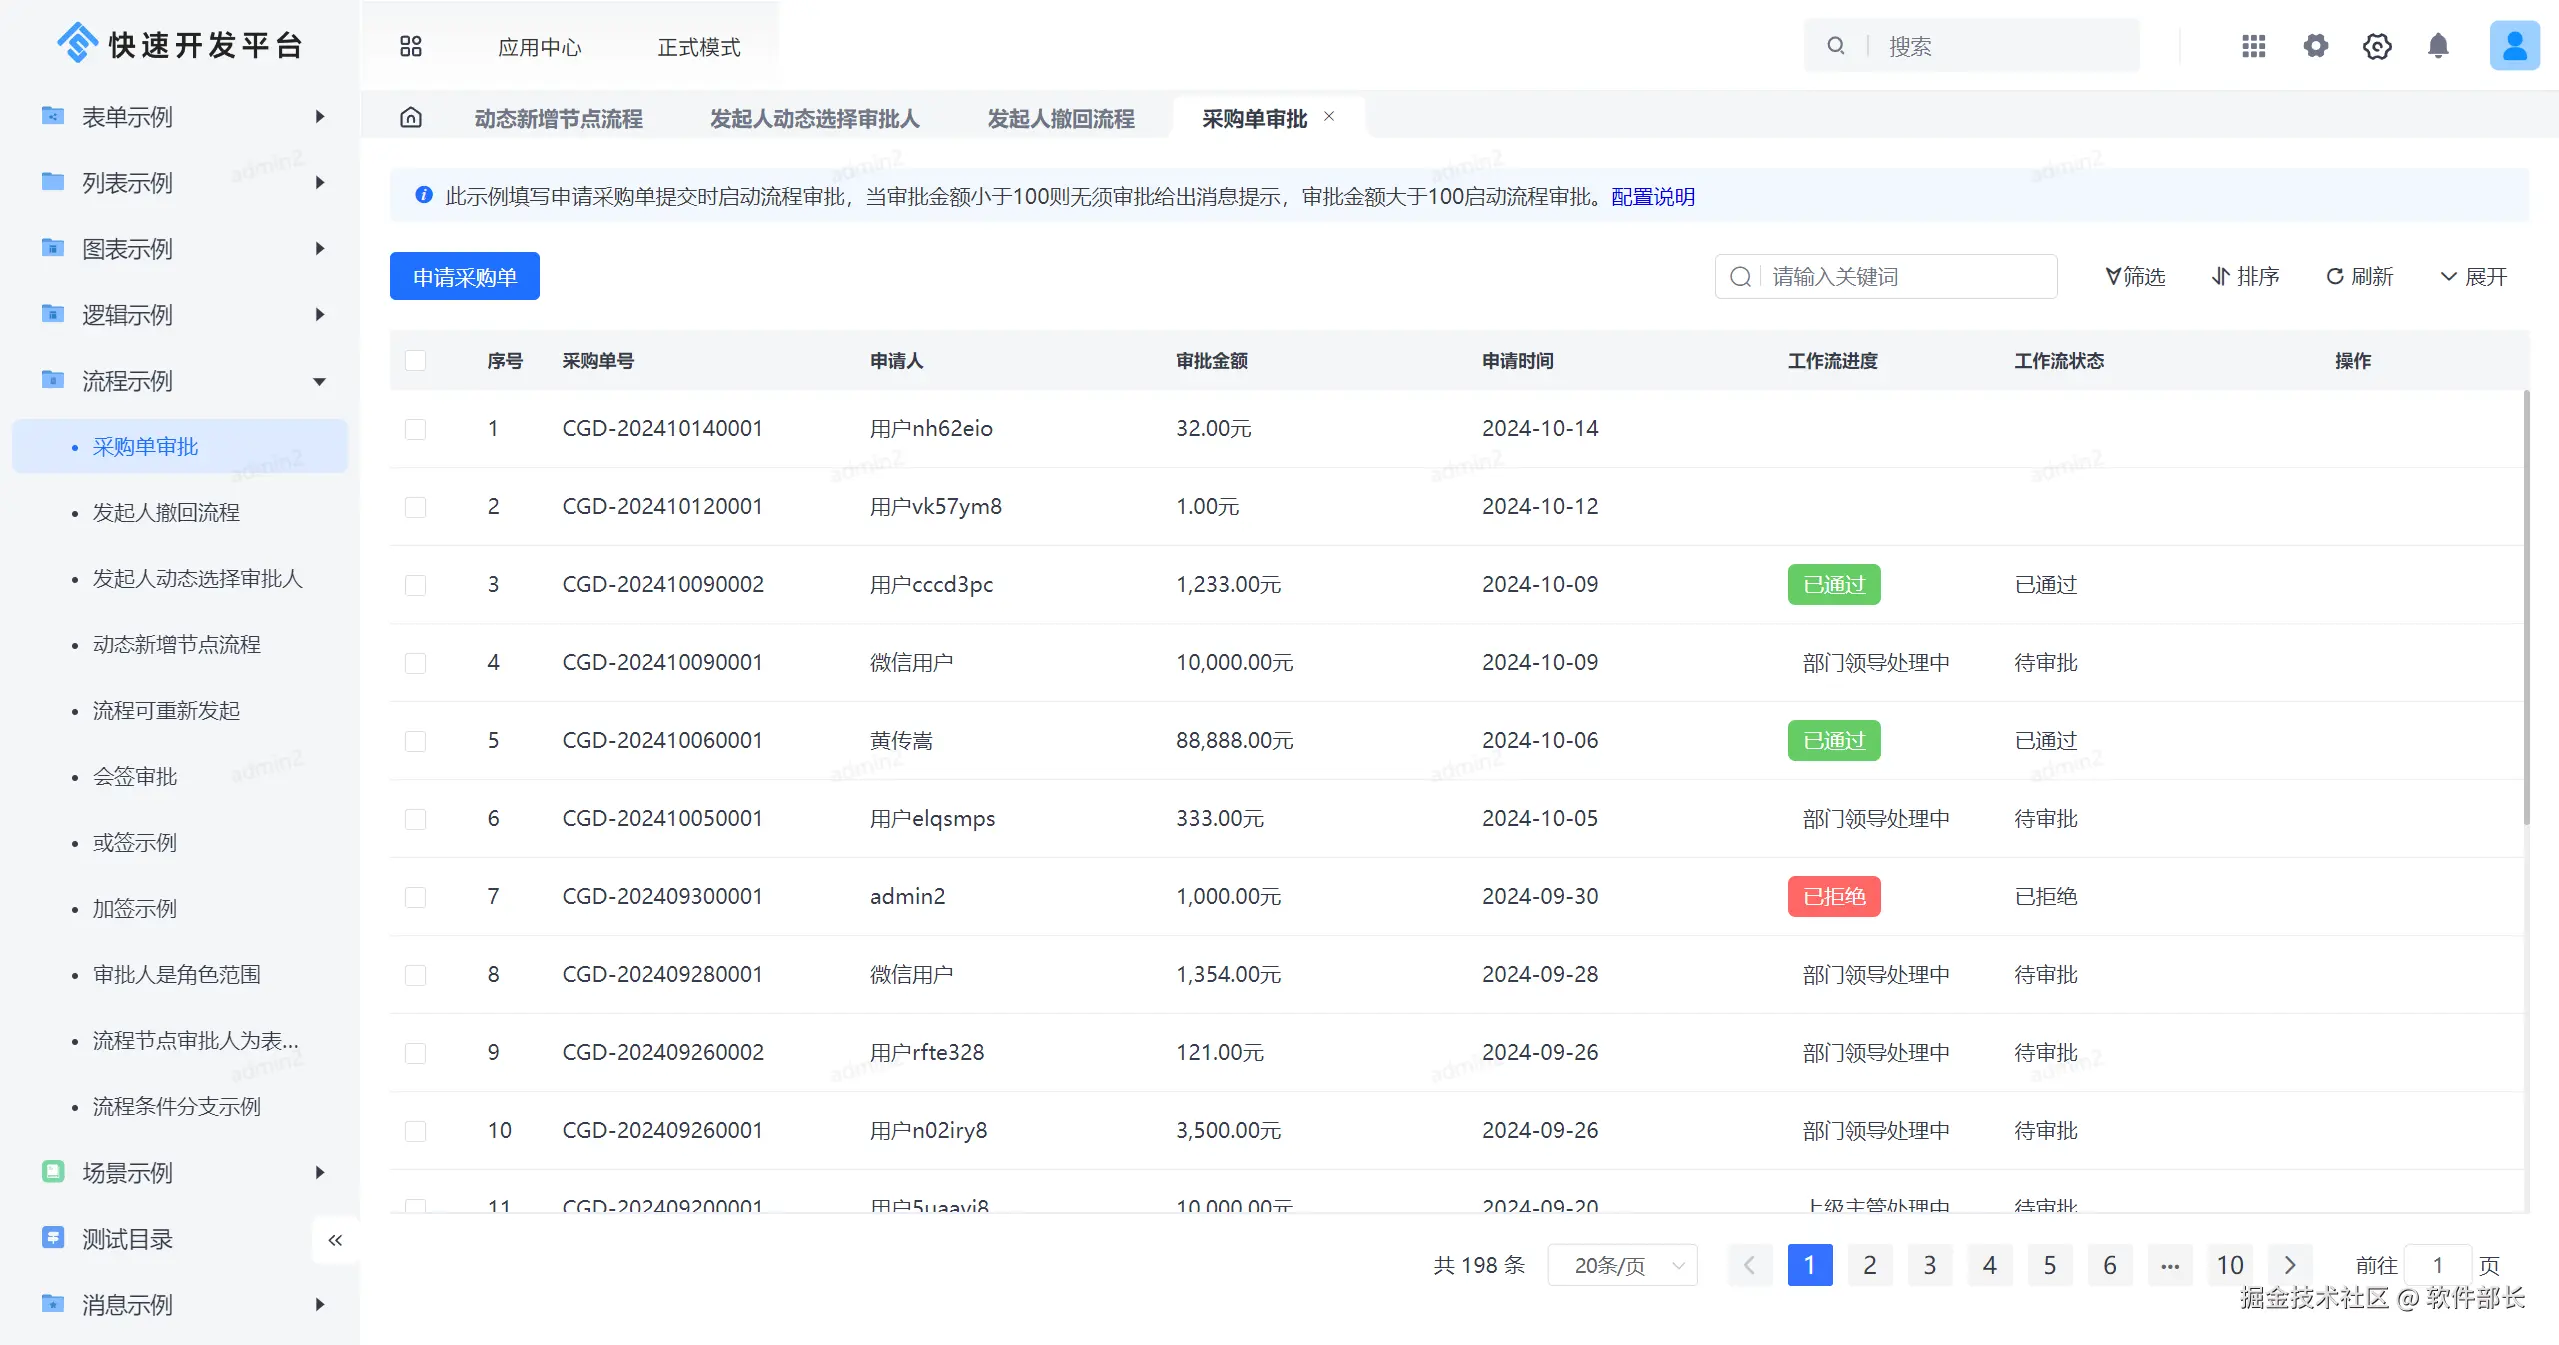Collapse sidebar with the double-chevron icon
2559x1345 pixels.
tap(335, 1240)
